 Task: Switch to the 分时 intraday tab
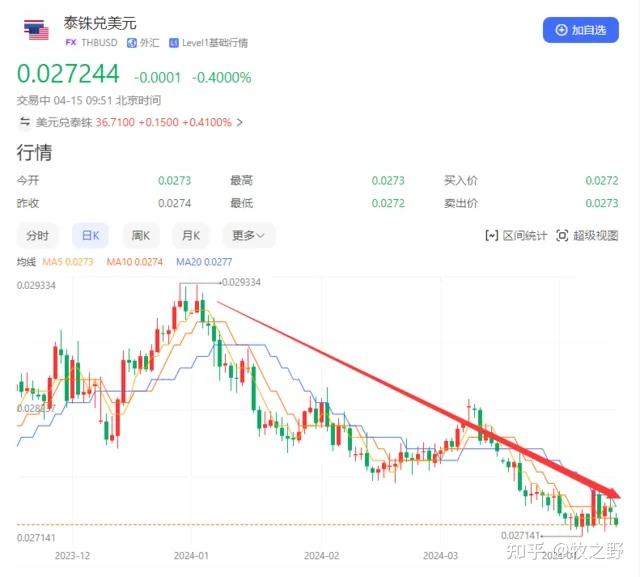[38, 235]
